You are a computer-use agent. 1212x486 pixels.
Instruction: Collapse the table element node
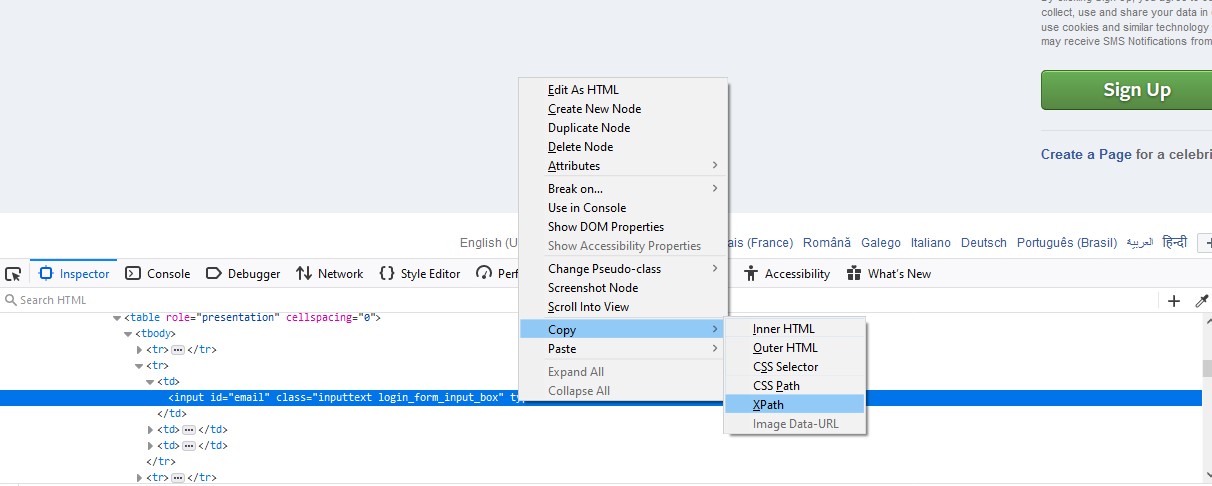point(117,318)
